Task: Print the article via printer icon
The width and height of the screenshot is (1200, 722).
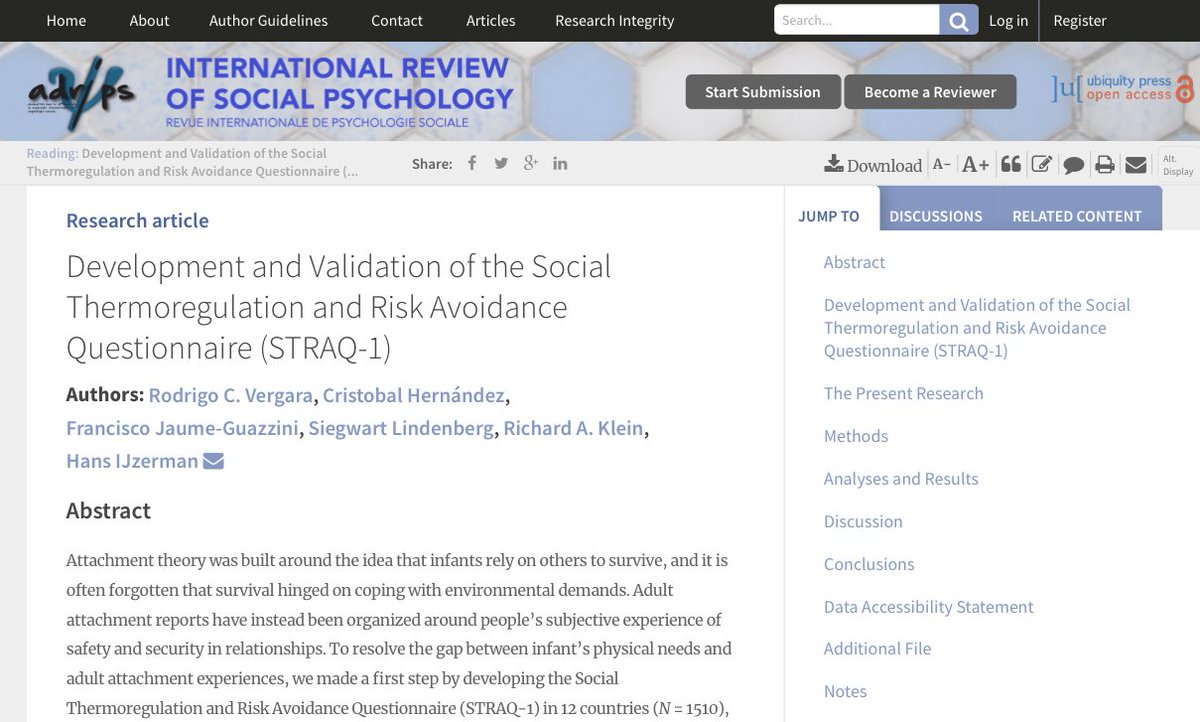Action: [1105, 165]
